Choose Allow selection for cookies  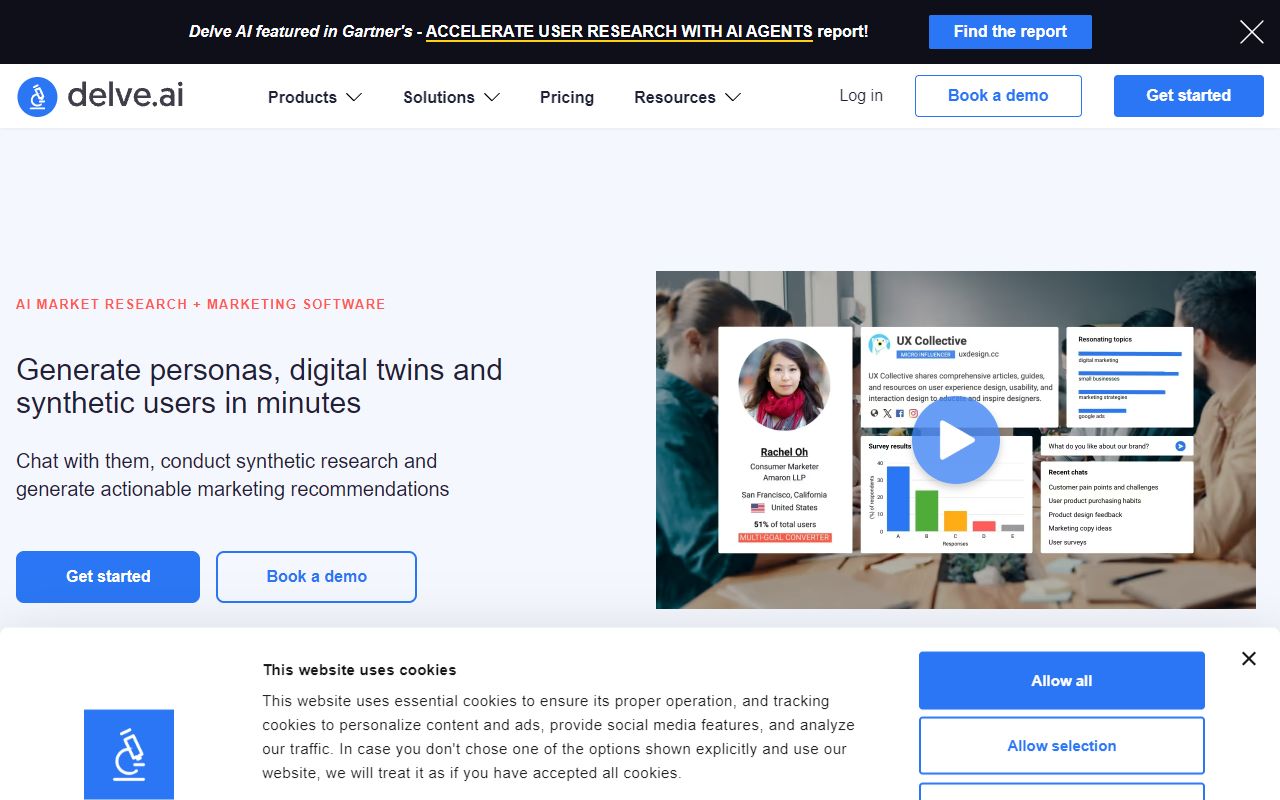(1061, 746)
